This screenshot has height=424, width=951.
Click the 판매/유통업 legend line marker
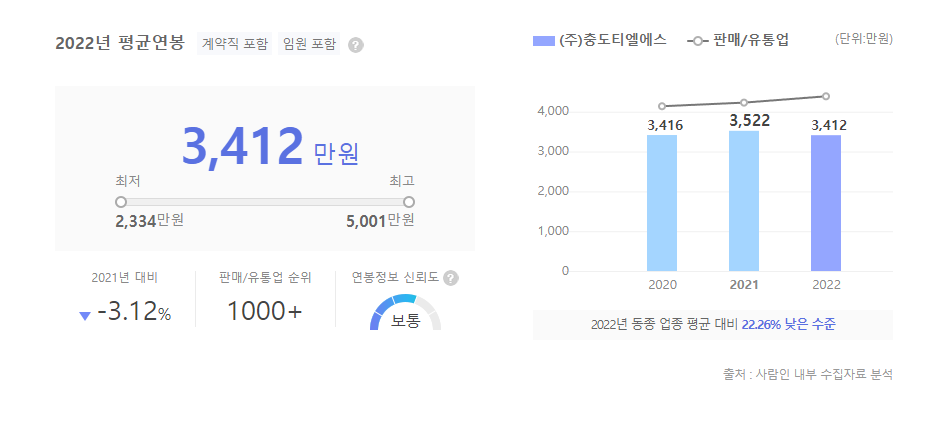click(697, 41)
